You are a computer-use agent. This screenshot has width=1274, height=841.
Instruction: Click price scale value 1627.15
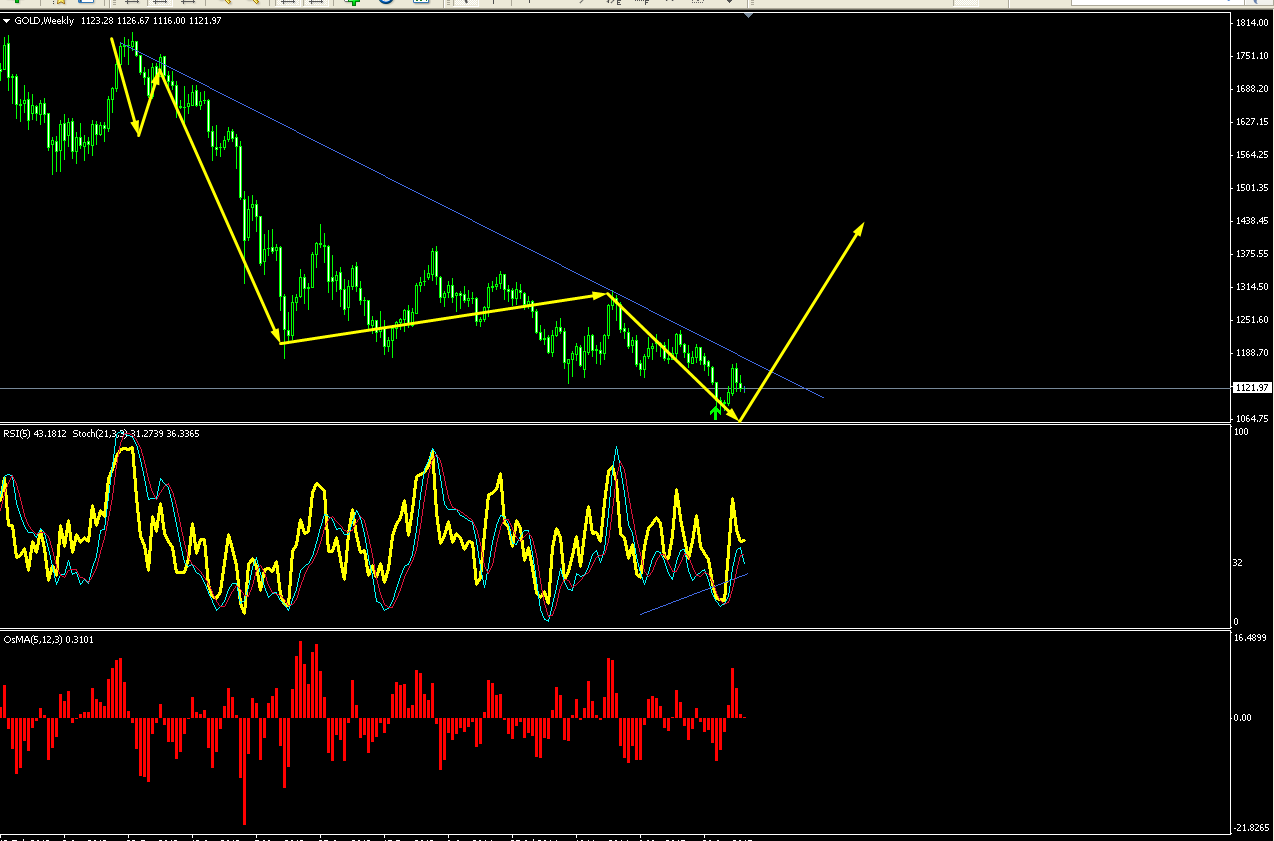(1250, 121)
